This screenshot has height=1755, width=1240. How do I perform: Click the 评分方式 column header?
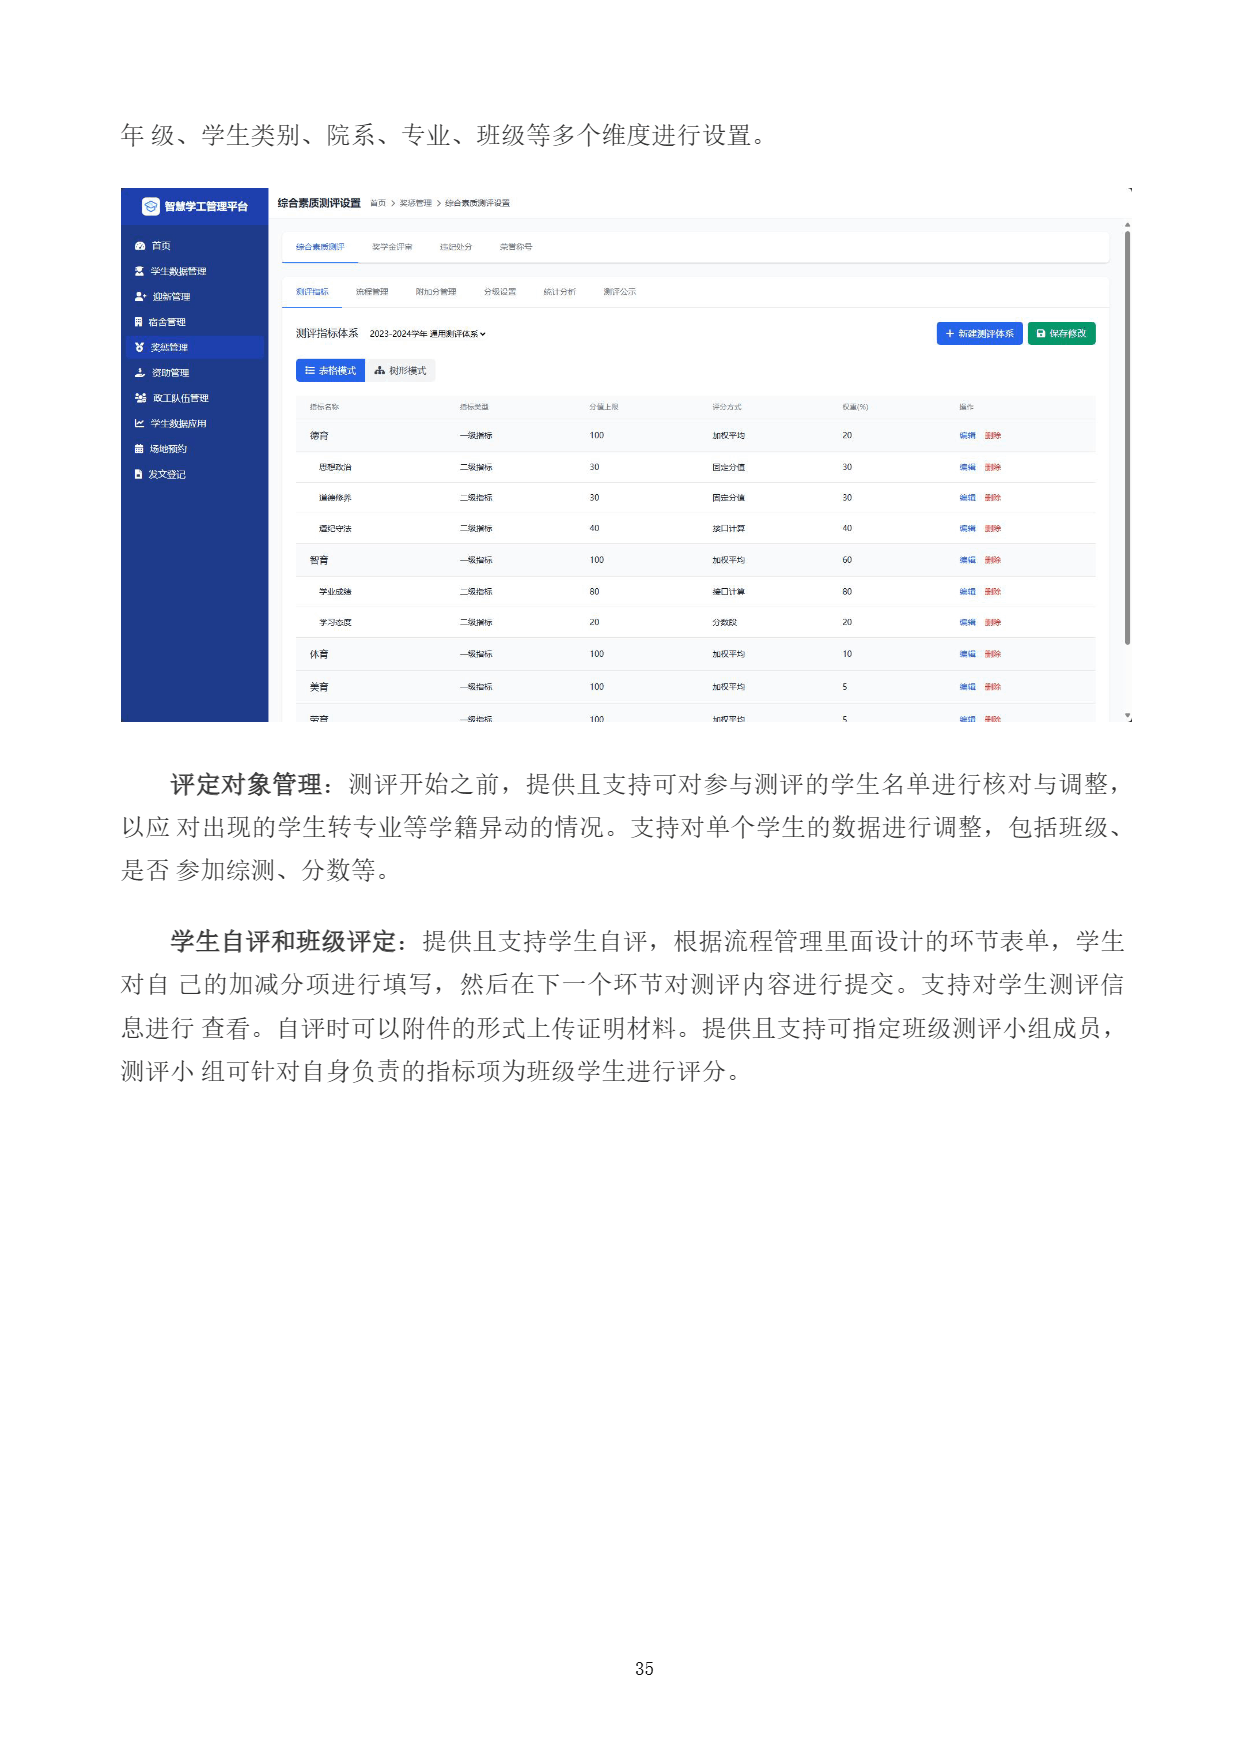coord(727,407)
